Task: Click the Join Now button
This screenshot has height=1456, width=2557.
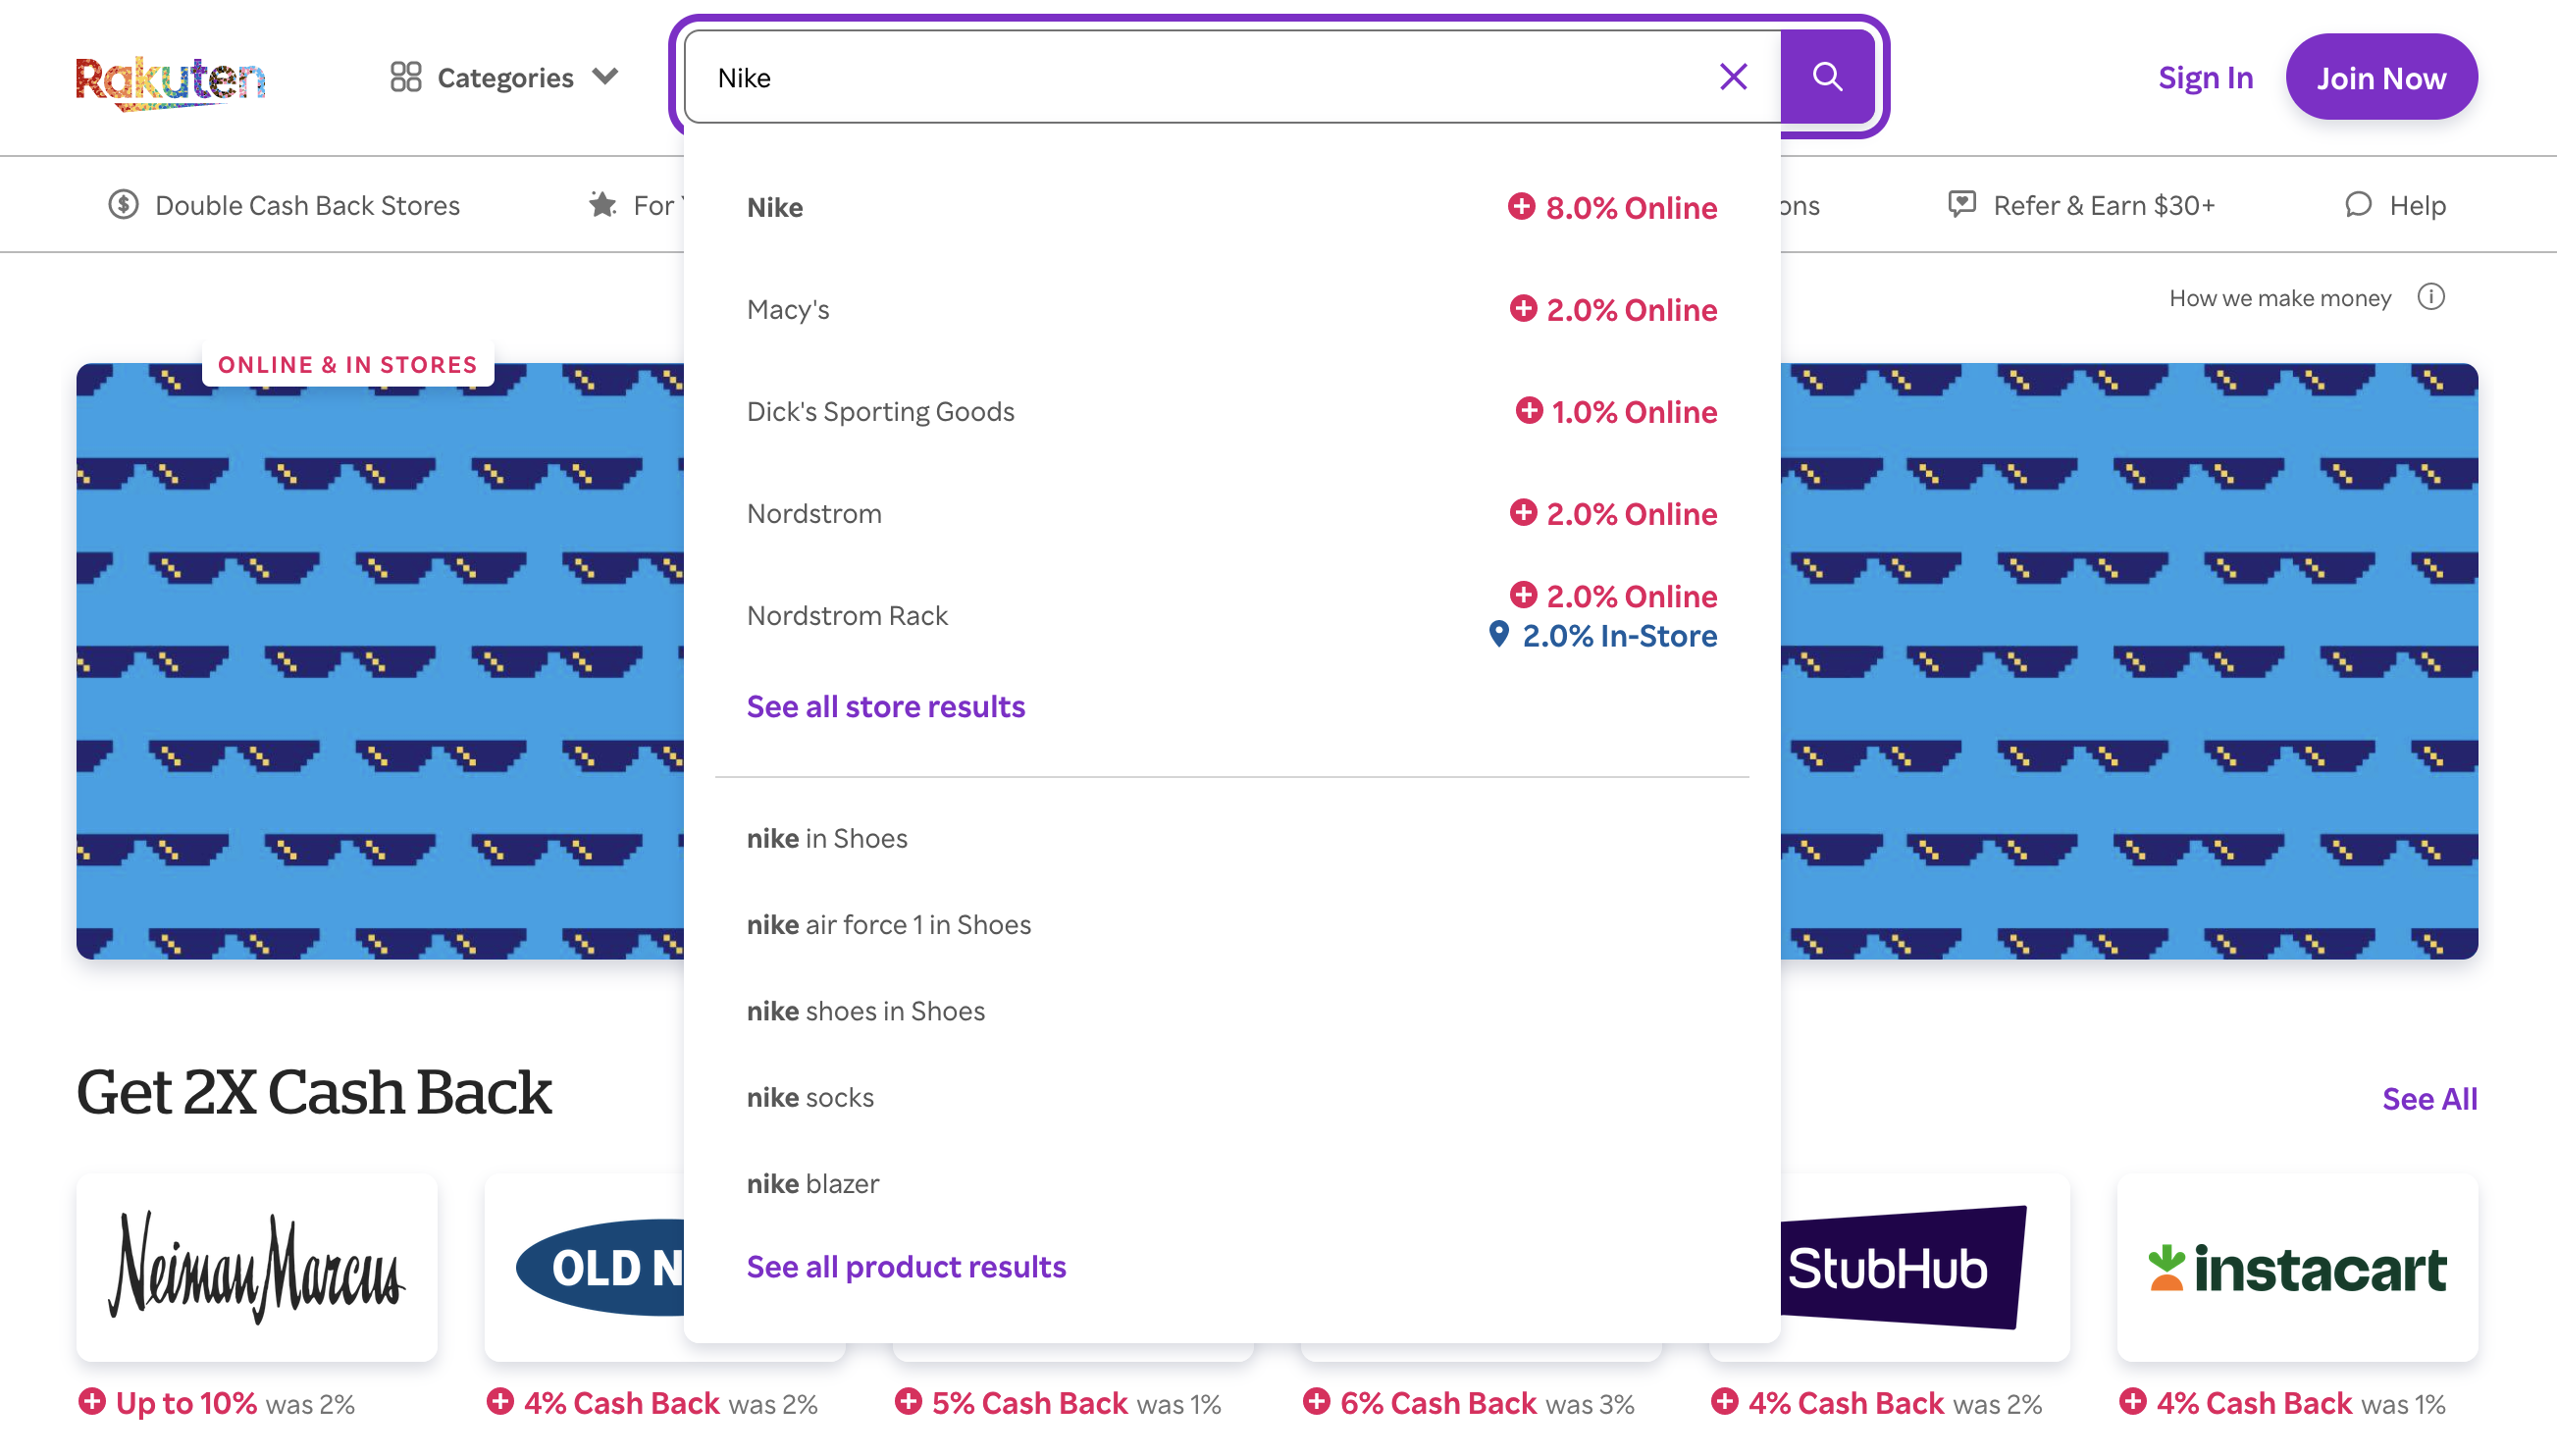Action: (x=2381, y=77)
